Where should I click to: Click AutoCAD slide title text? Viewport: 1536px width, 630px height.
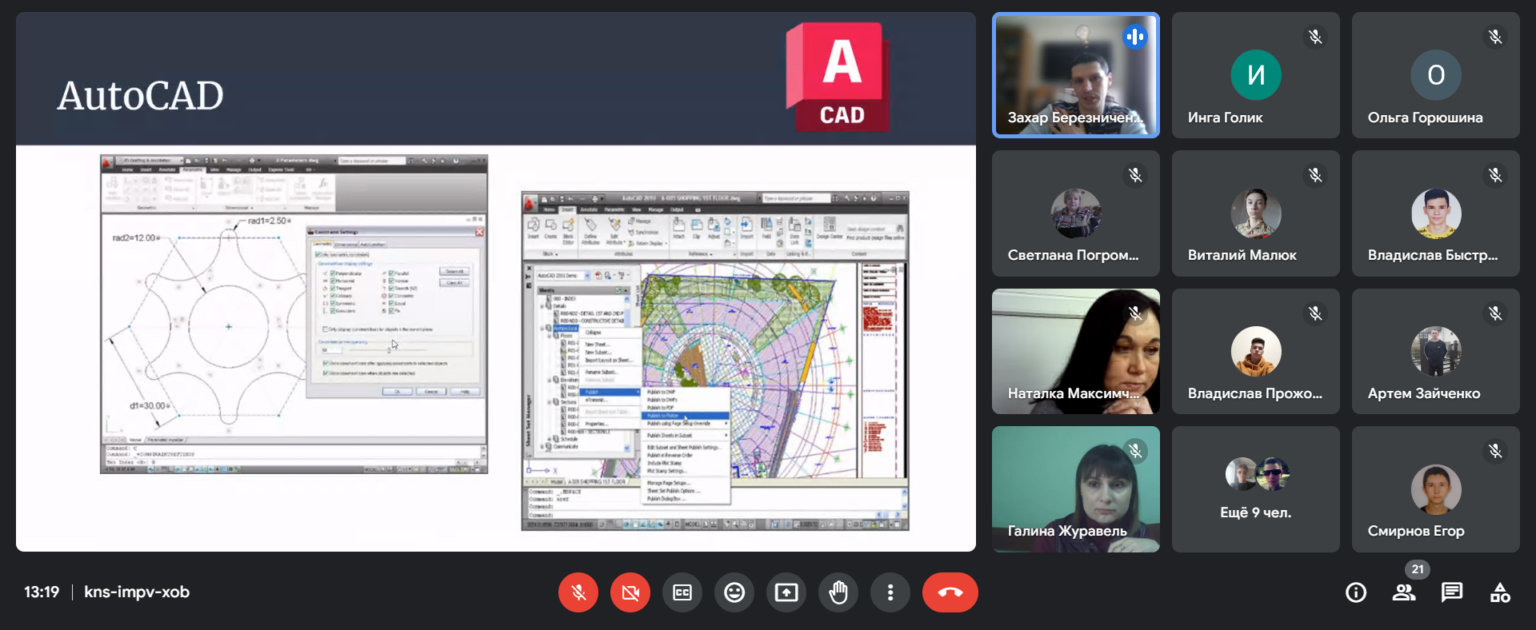(140, 96)
